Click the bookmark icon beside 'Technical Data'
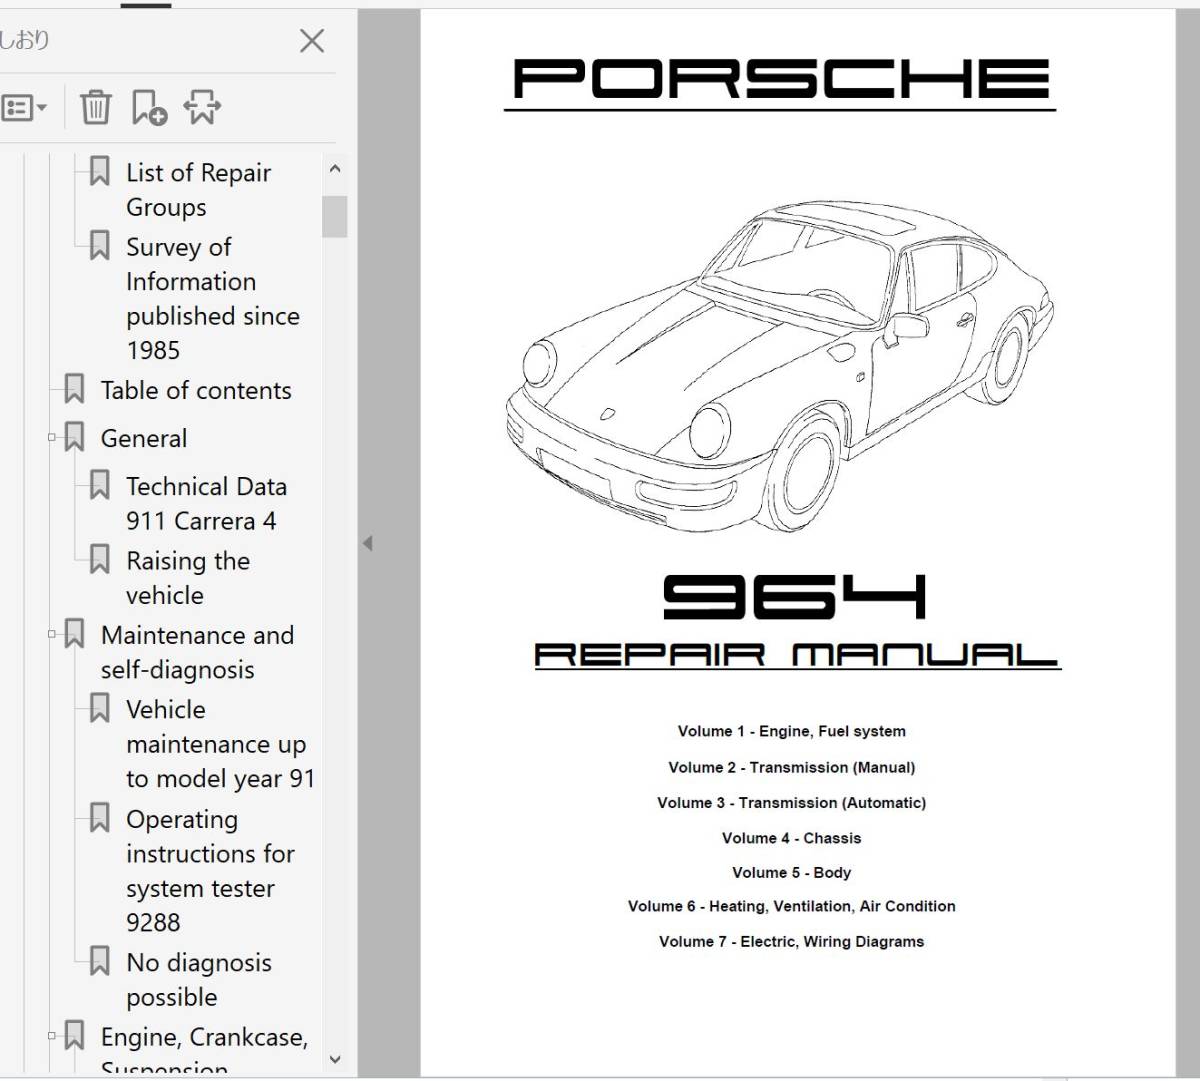The image size is (1200, 1081). pos(99,485)
